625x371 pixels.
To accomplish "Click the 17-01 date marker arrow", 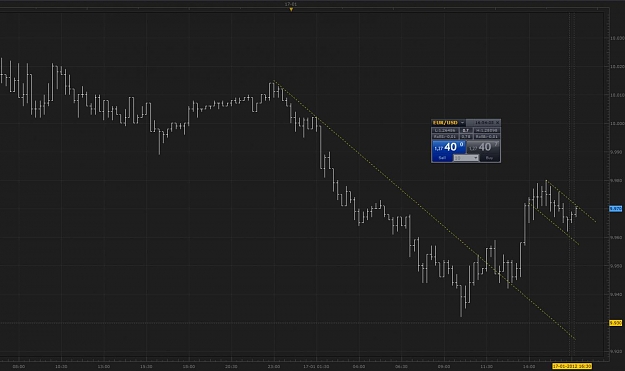I will click(291, 10).
